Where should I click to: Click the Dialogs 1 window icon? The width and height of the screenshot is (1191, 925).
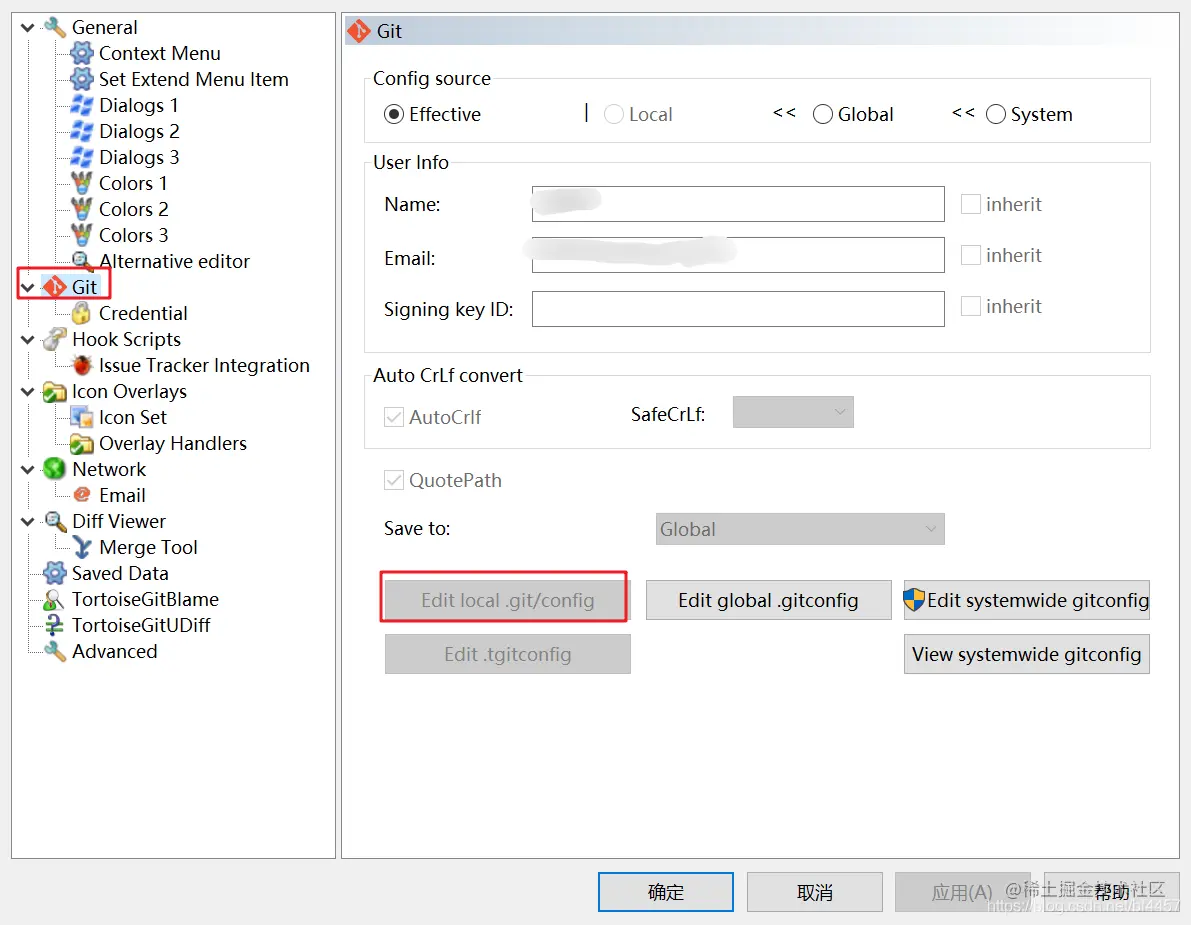(81, 105)
